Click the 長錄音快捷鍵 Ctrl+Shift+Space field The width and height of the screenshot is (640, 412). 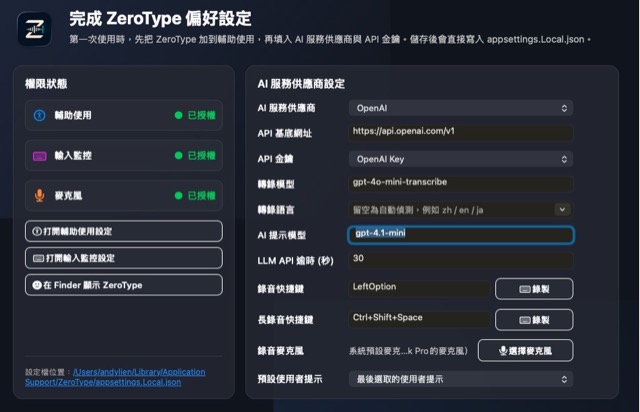tap(419, 318)
